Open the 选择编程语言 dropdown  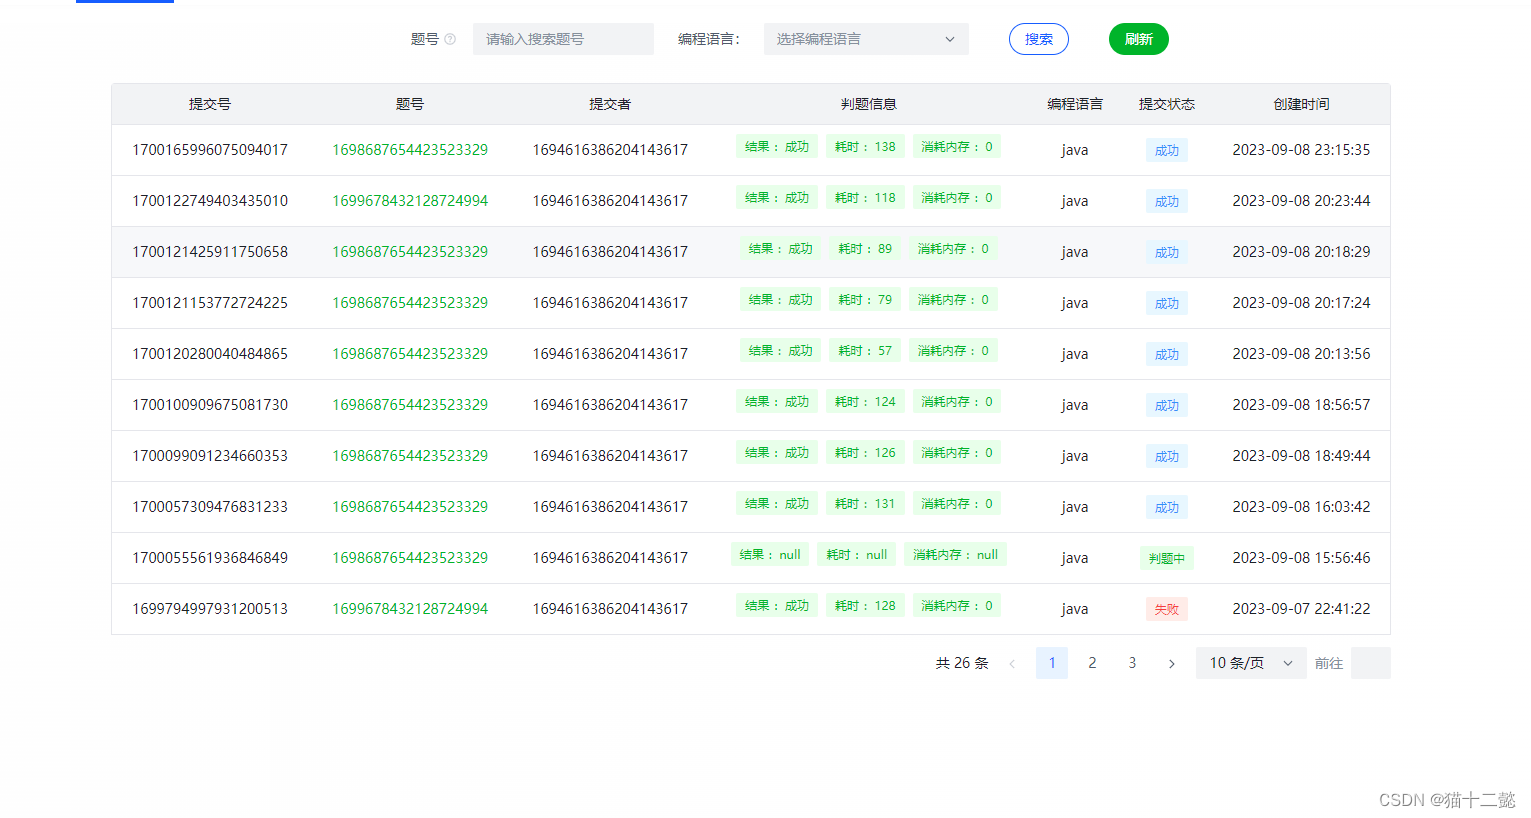(866, 39)
